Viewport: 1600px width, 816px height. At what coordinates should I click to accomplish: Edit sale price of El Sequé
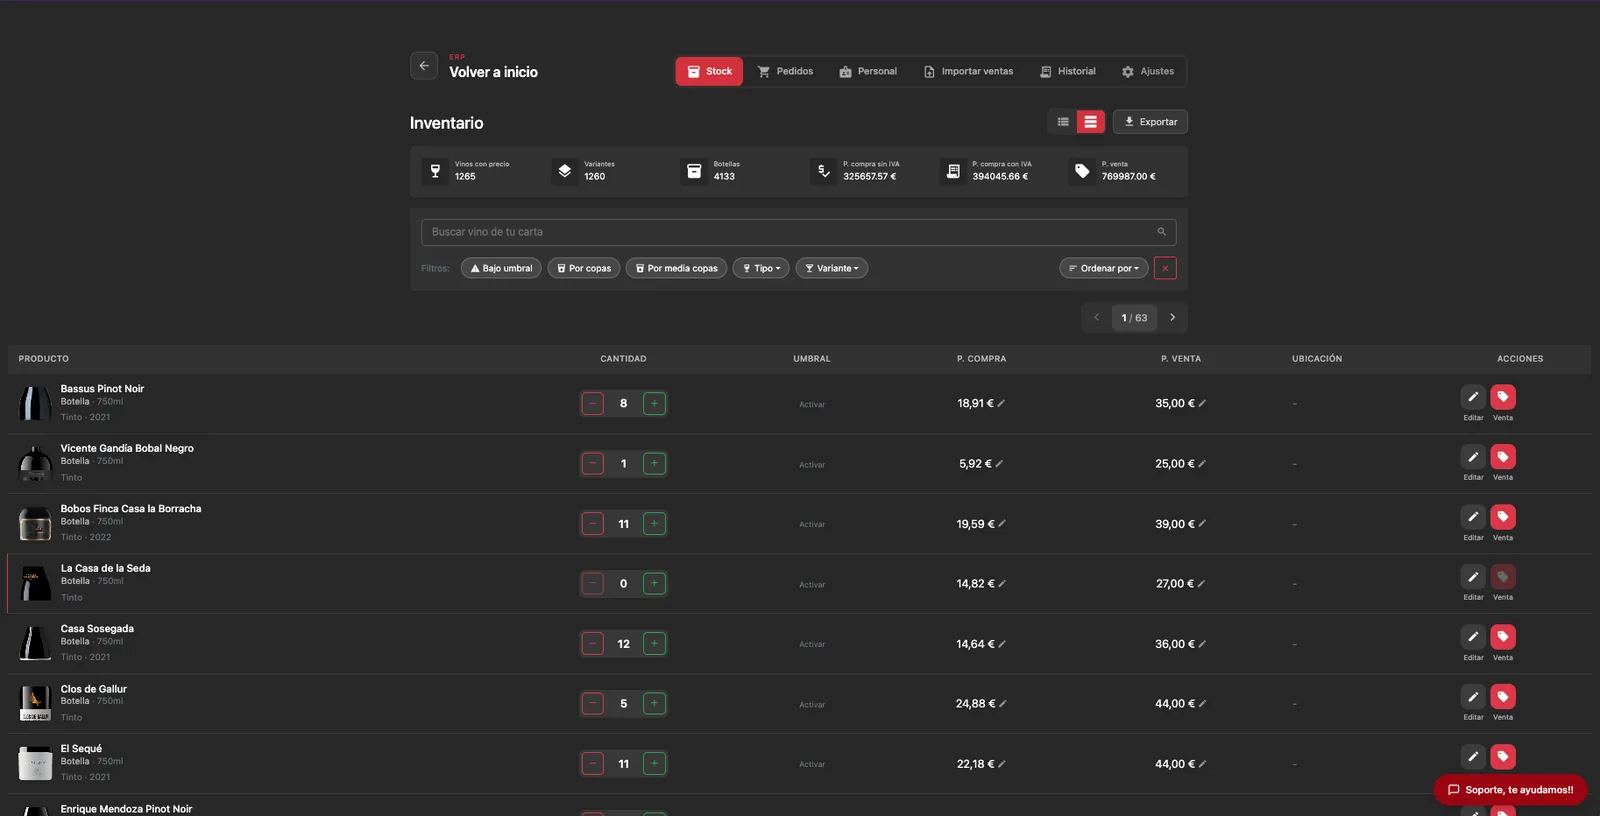pyautogui.click(x=1202, y=764)
